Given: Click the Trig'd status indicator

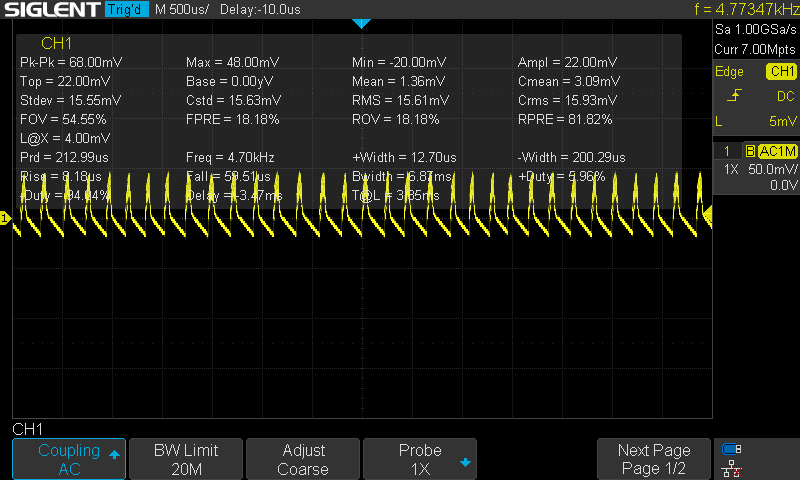Looking at the screenshot, I should (x=126, y=9).
